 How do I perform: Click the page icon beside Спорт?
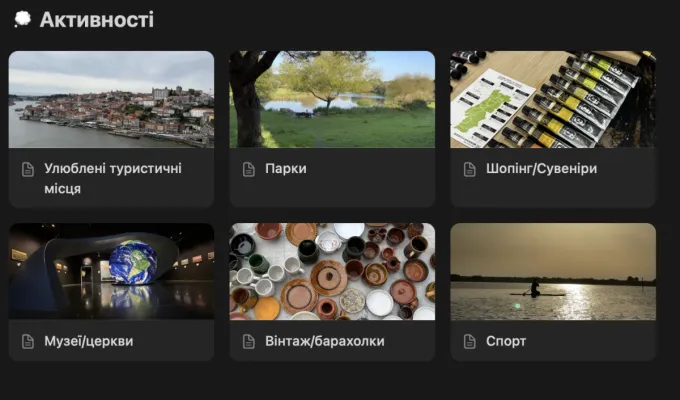pyautogui.click(x=470, y=341)
